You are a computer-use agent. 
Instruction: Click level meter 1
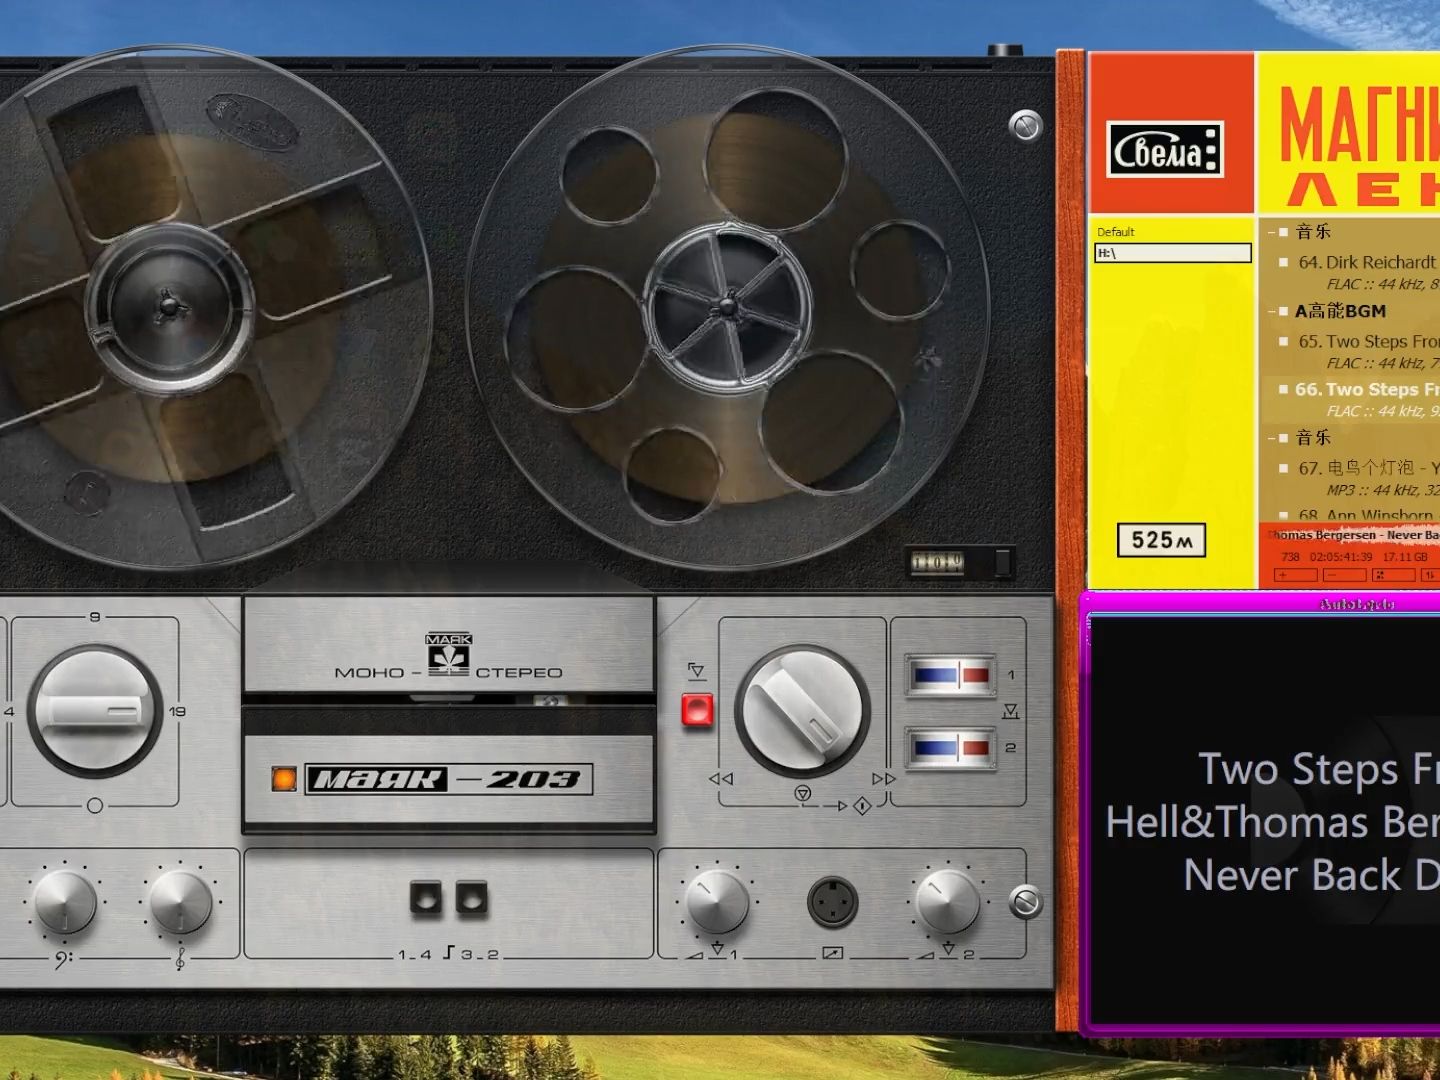pyautogui.click(x=950, y=676)
